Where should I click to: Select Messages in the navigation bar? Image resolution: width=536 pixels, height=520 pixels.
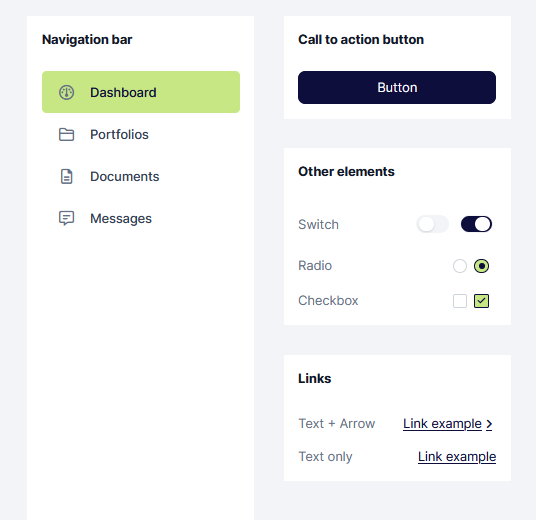pyautogui.click(x=141, y=218)
